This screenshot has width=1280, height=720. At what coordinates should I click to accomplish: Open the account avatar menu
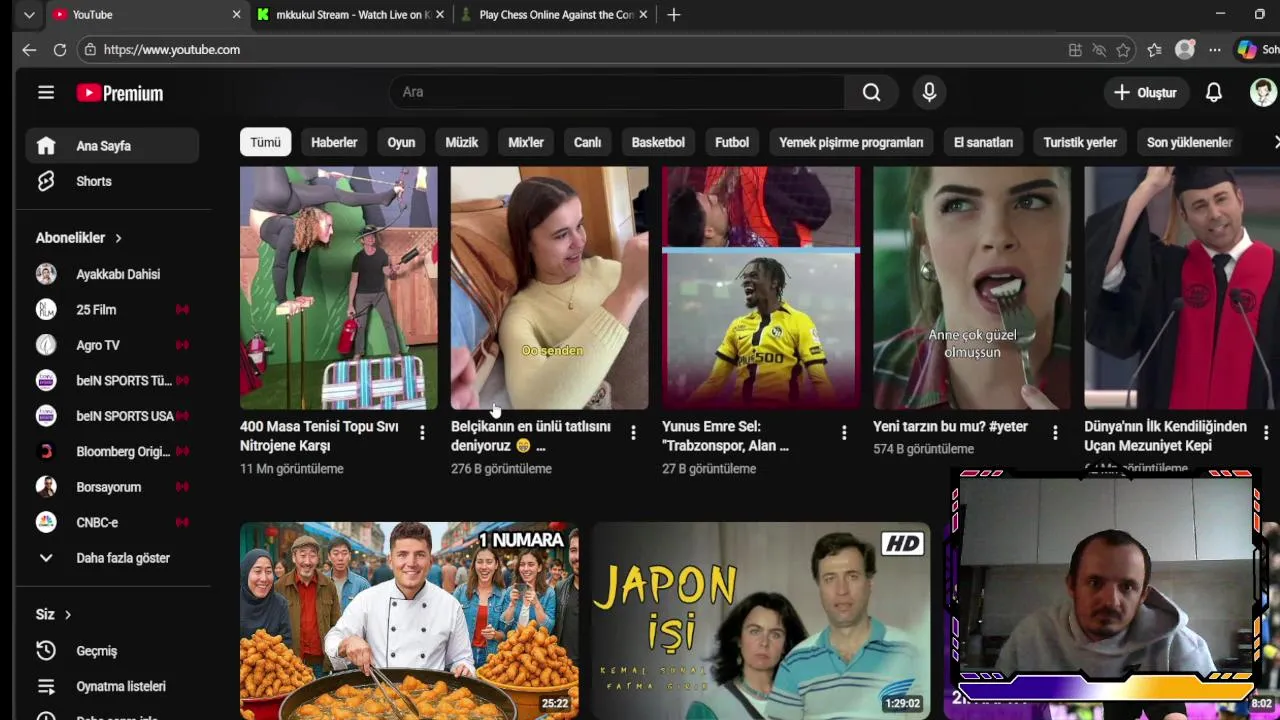[1263, 92]
